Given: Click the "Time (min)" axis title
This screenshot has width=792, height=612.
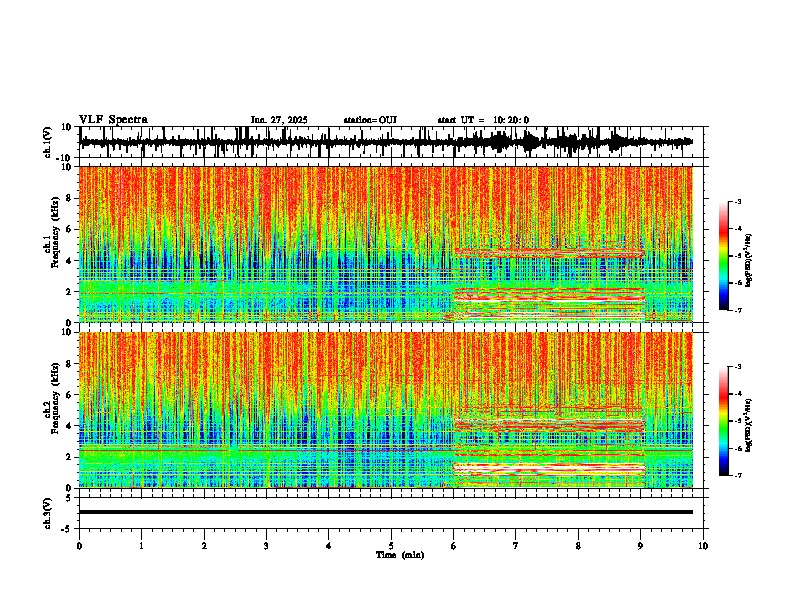Looking at the screenshot, I should (400, 555).
